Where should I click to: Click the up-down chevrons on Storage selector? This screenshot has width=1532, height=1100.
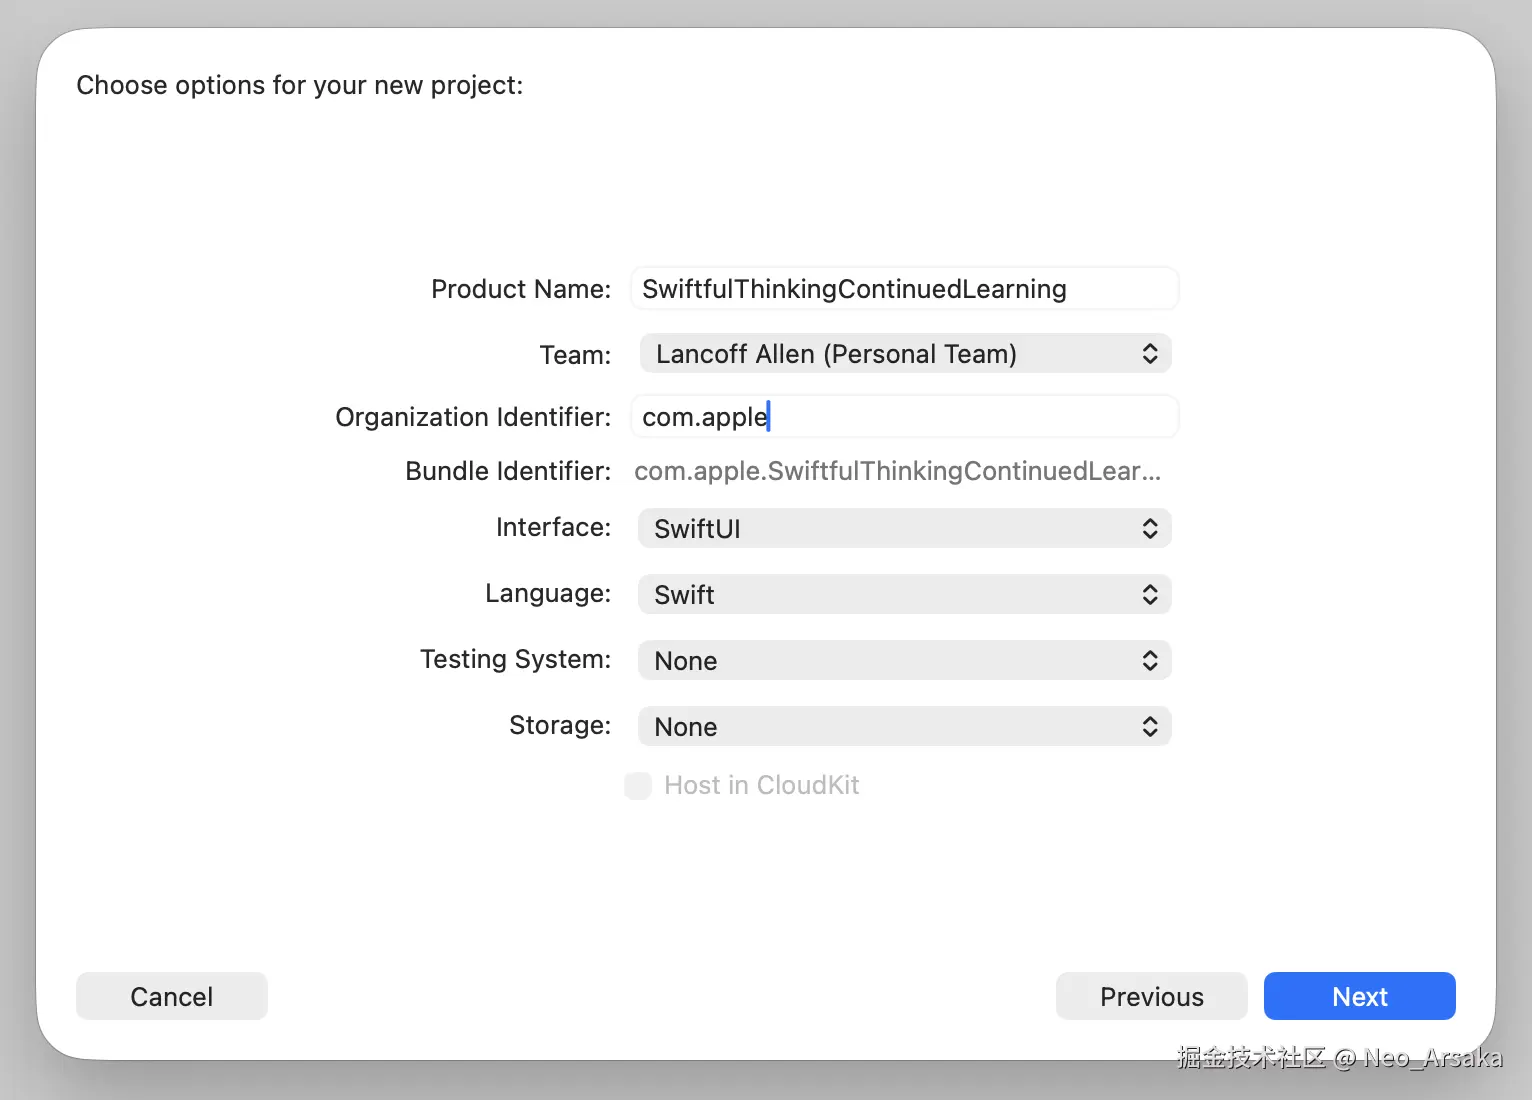pyautogui.click(x=1150, y=727)
